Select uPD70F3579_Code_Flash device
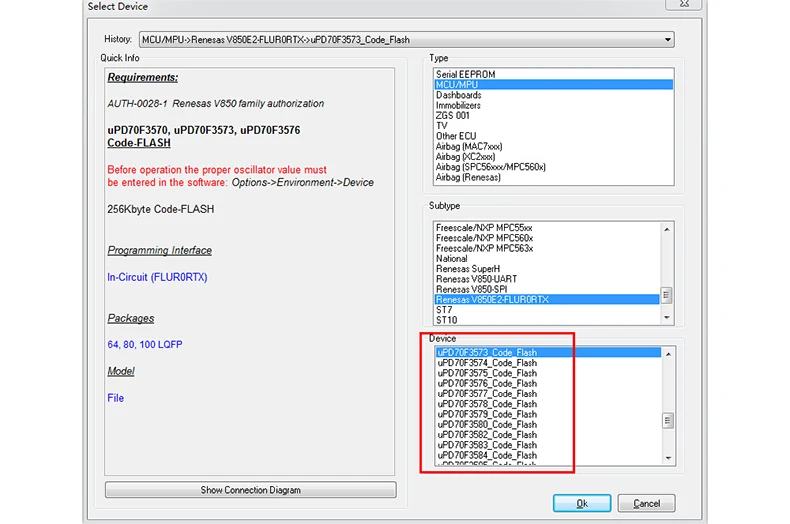The width and height of the screenshot is (790, 524). click(x=548, y=414)
